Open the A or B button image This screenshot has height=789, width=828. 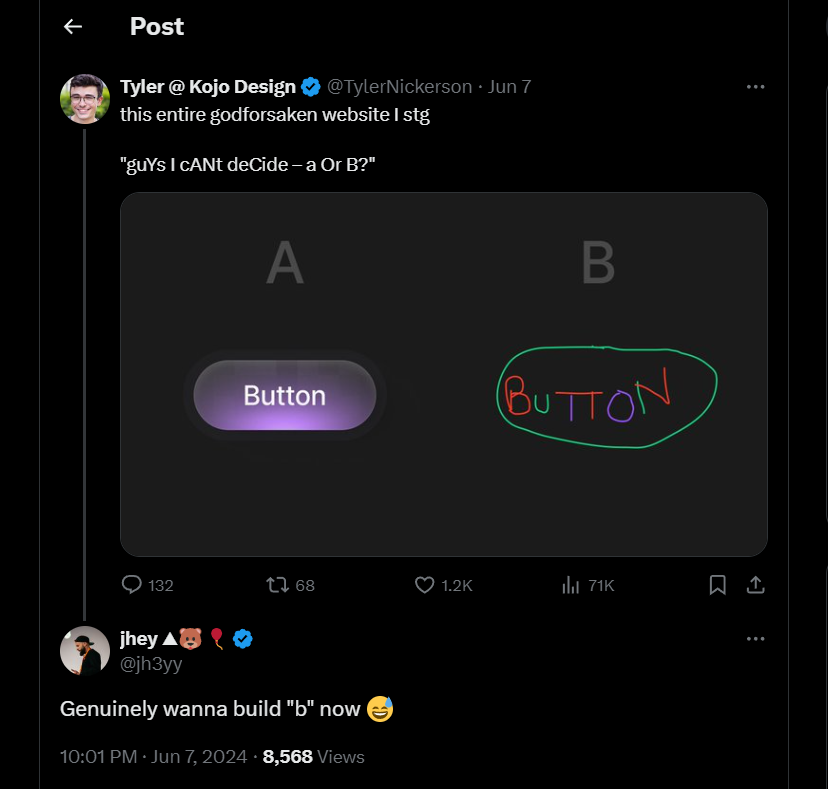(x=443, y=374)
